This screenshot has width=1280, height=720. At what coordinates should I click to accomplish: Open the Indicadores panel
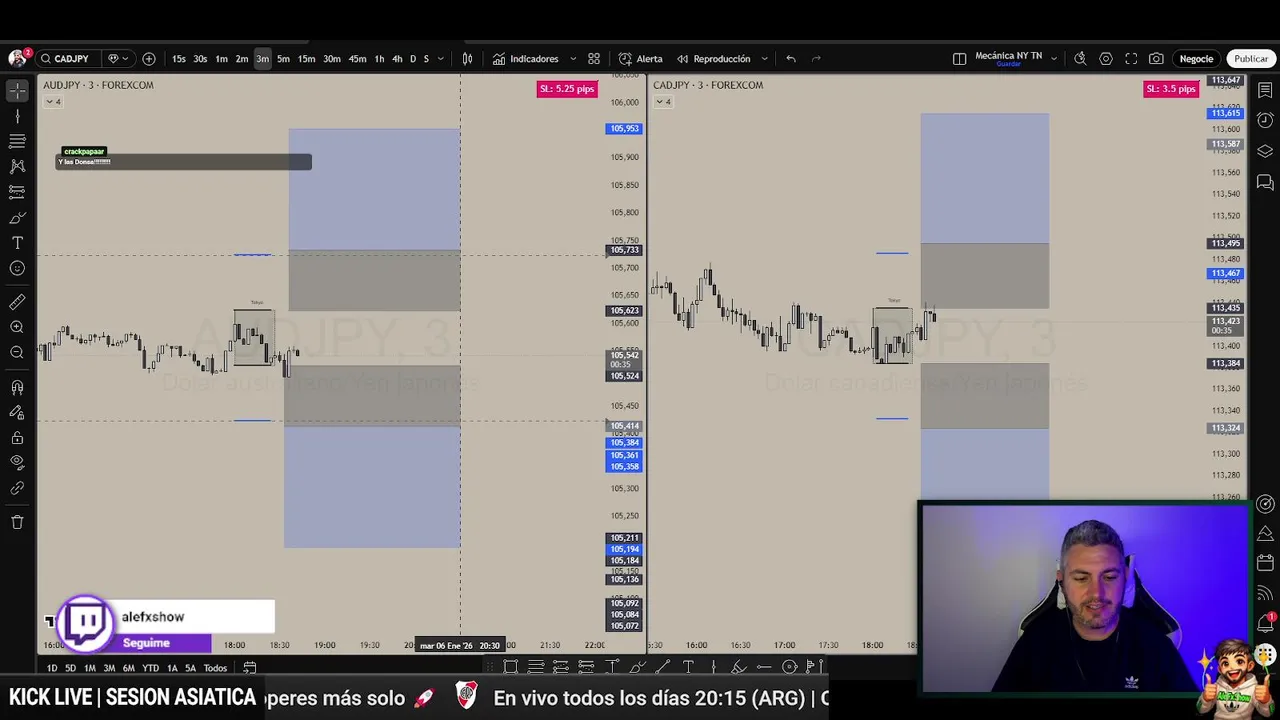[525, 59]
